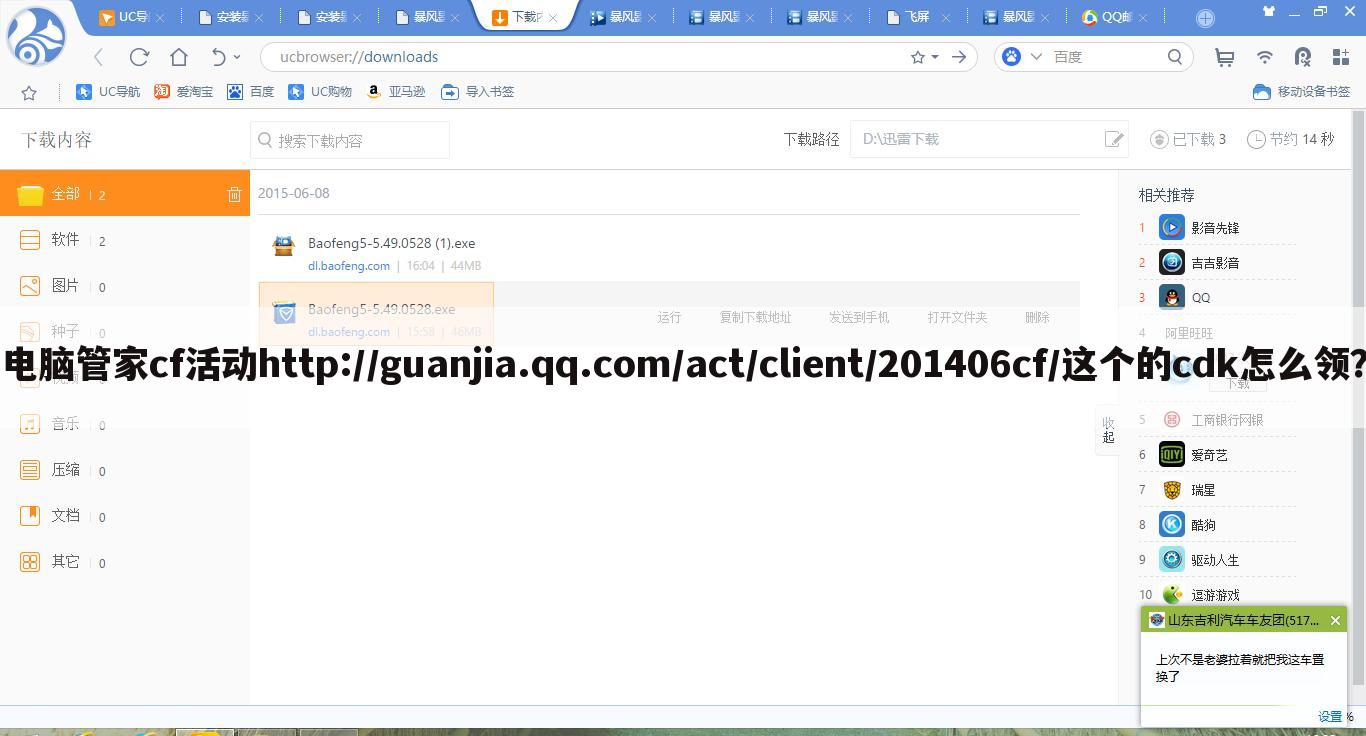The image size is (1366, 736).
Task: Edit download path with pencil icon
Action: point(1113,139)
